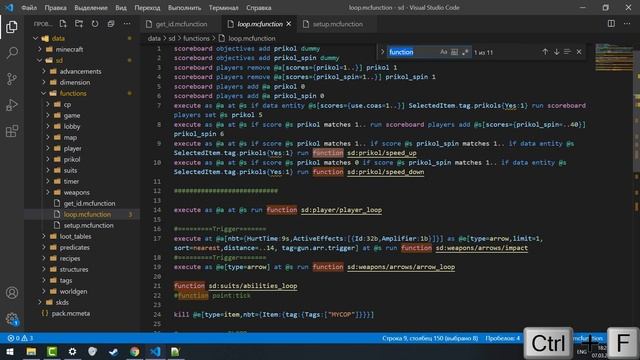Open explorer more actions menu
The image size is (640, 360).
127,24
